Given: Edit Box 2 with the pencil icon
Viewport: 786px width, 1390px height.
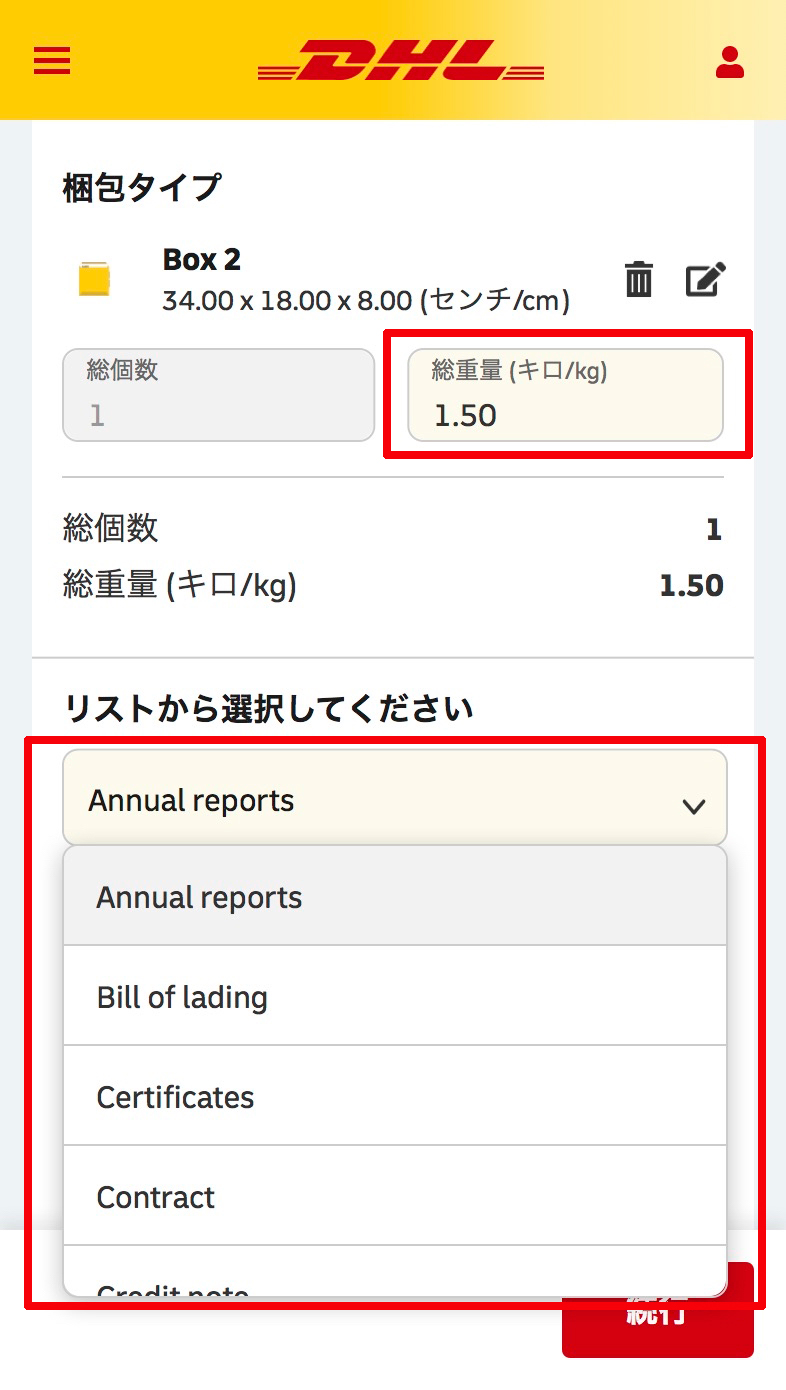Looking at the screenshot, I should (706, 280).
